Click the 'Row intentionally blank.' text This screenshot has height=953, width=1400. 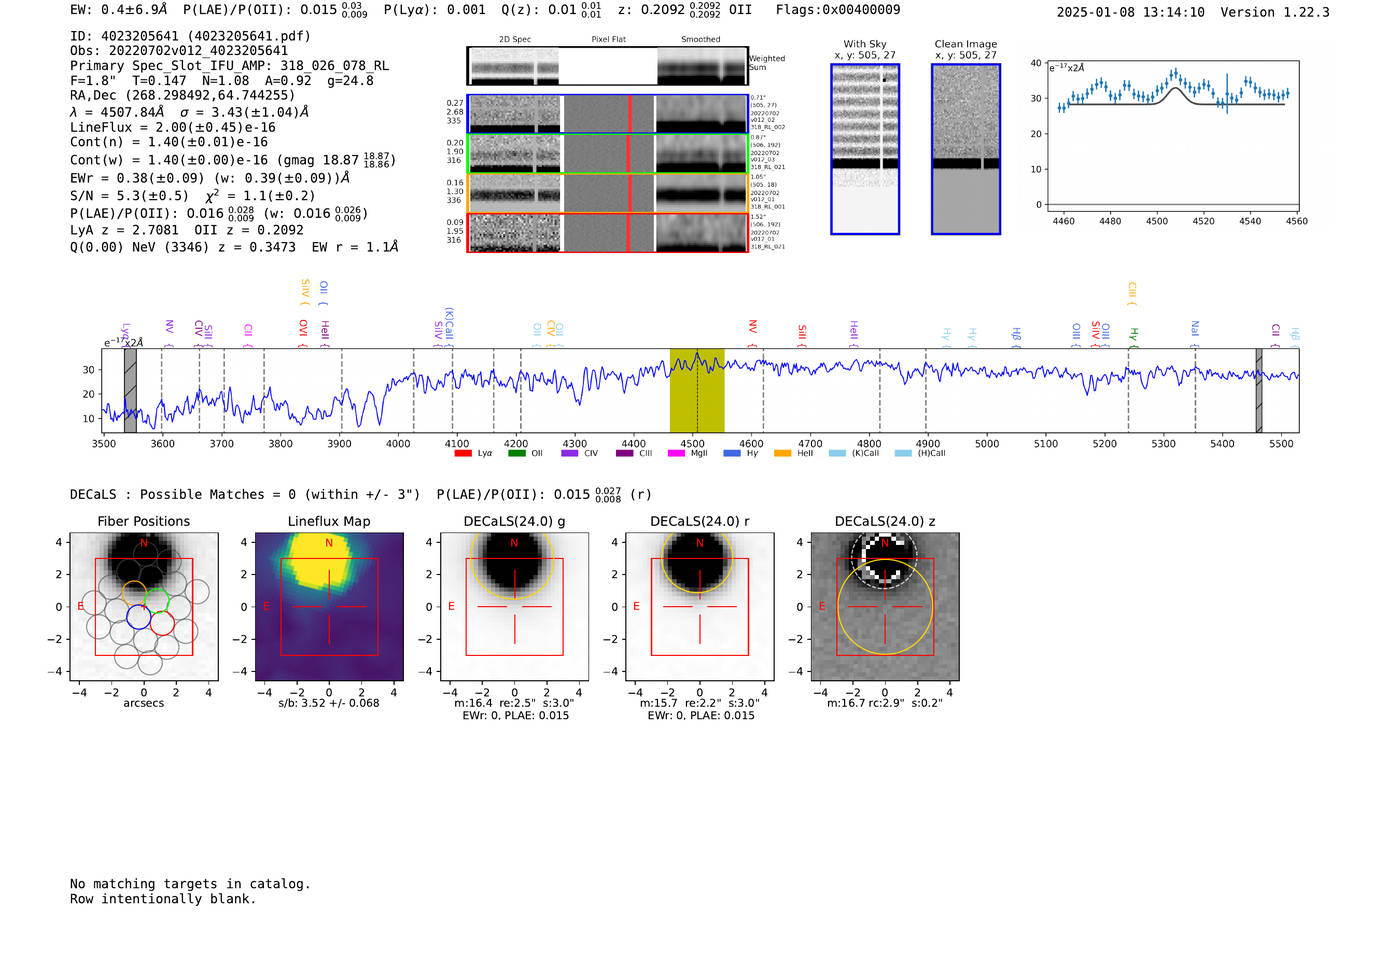(163, 899)
